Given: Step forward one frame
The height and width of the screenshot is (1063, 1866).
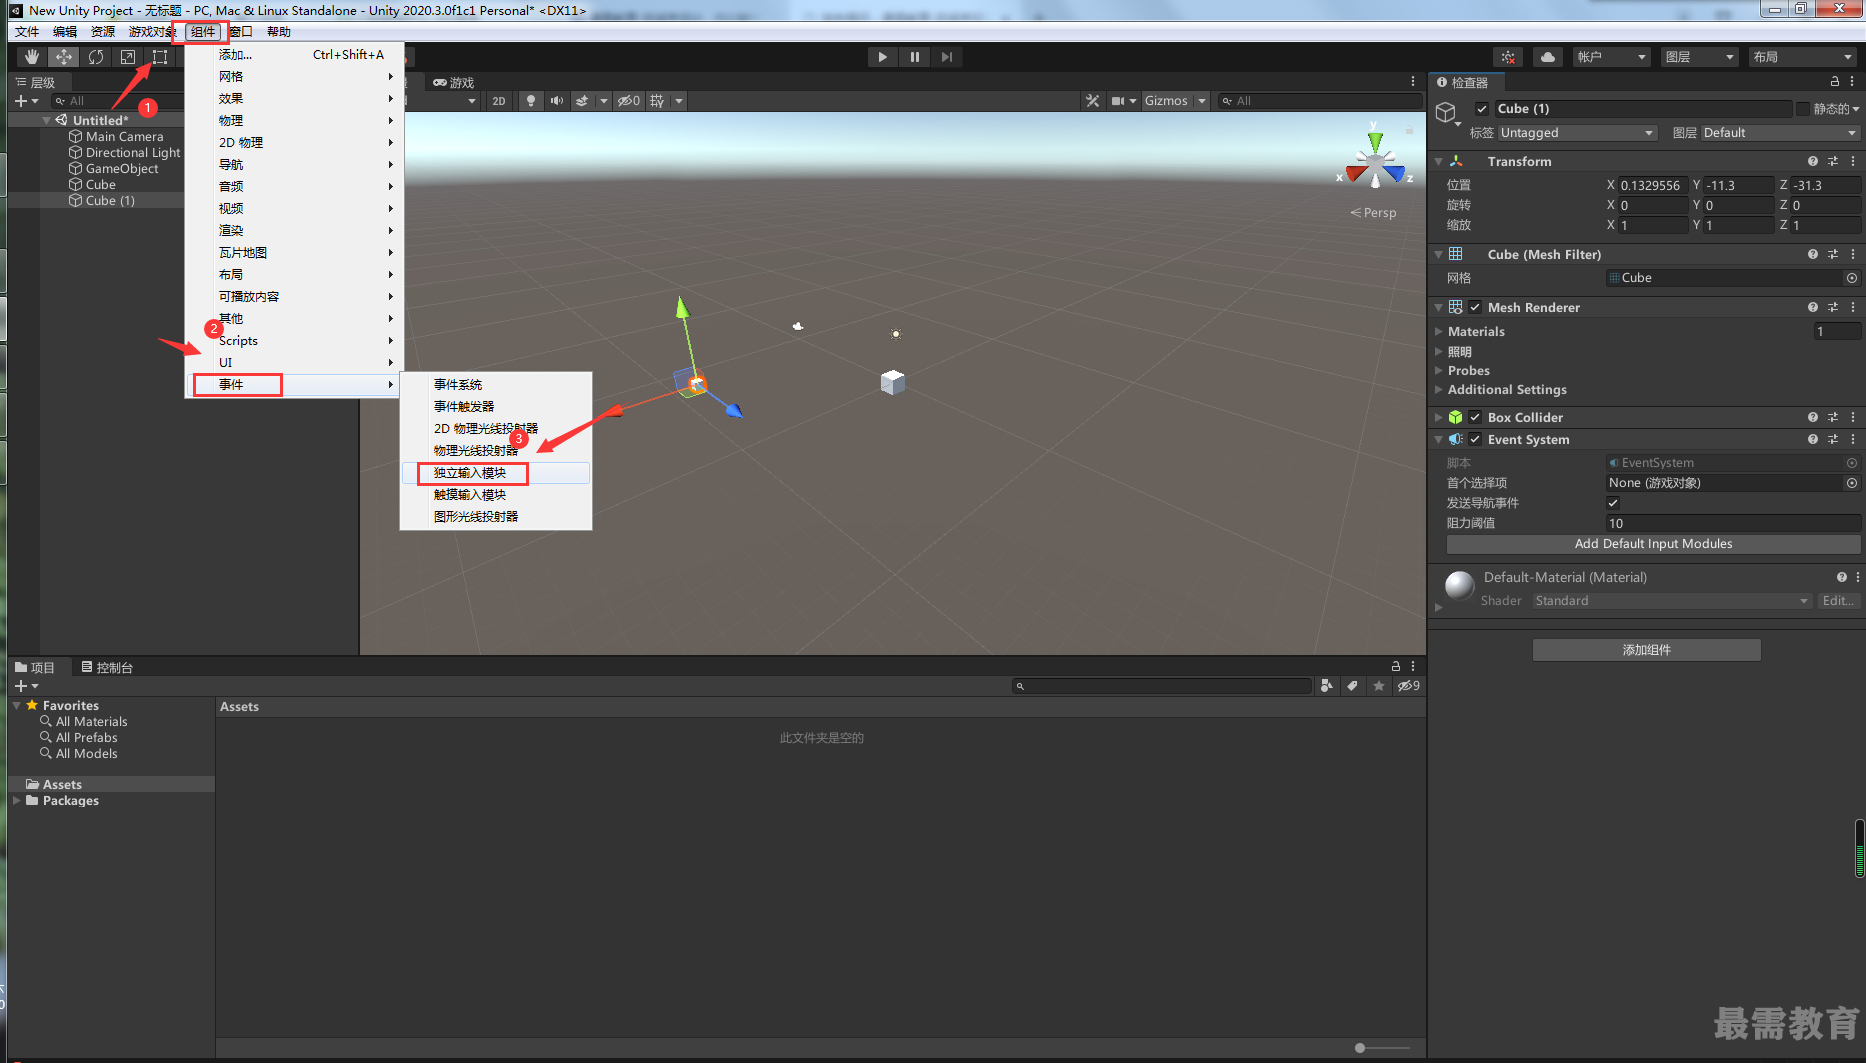Looking at the screenshot, I should (946, 57).
